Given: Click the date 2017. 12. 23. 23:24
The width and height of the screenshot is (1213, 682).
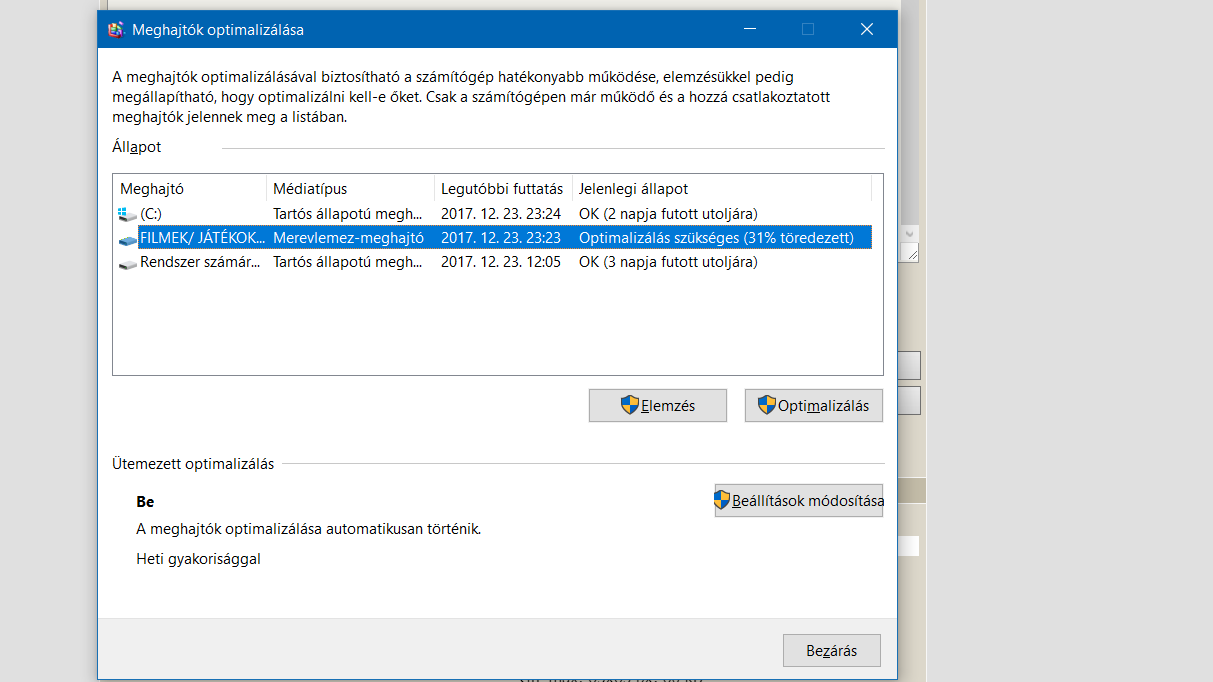Looking at the screenshot, I should click(x=501, y=213).
